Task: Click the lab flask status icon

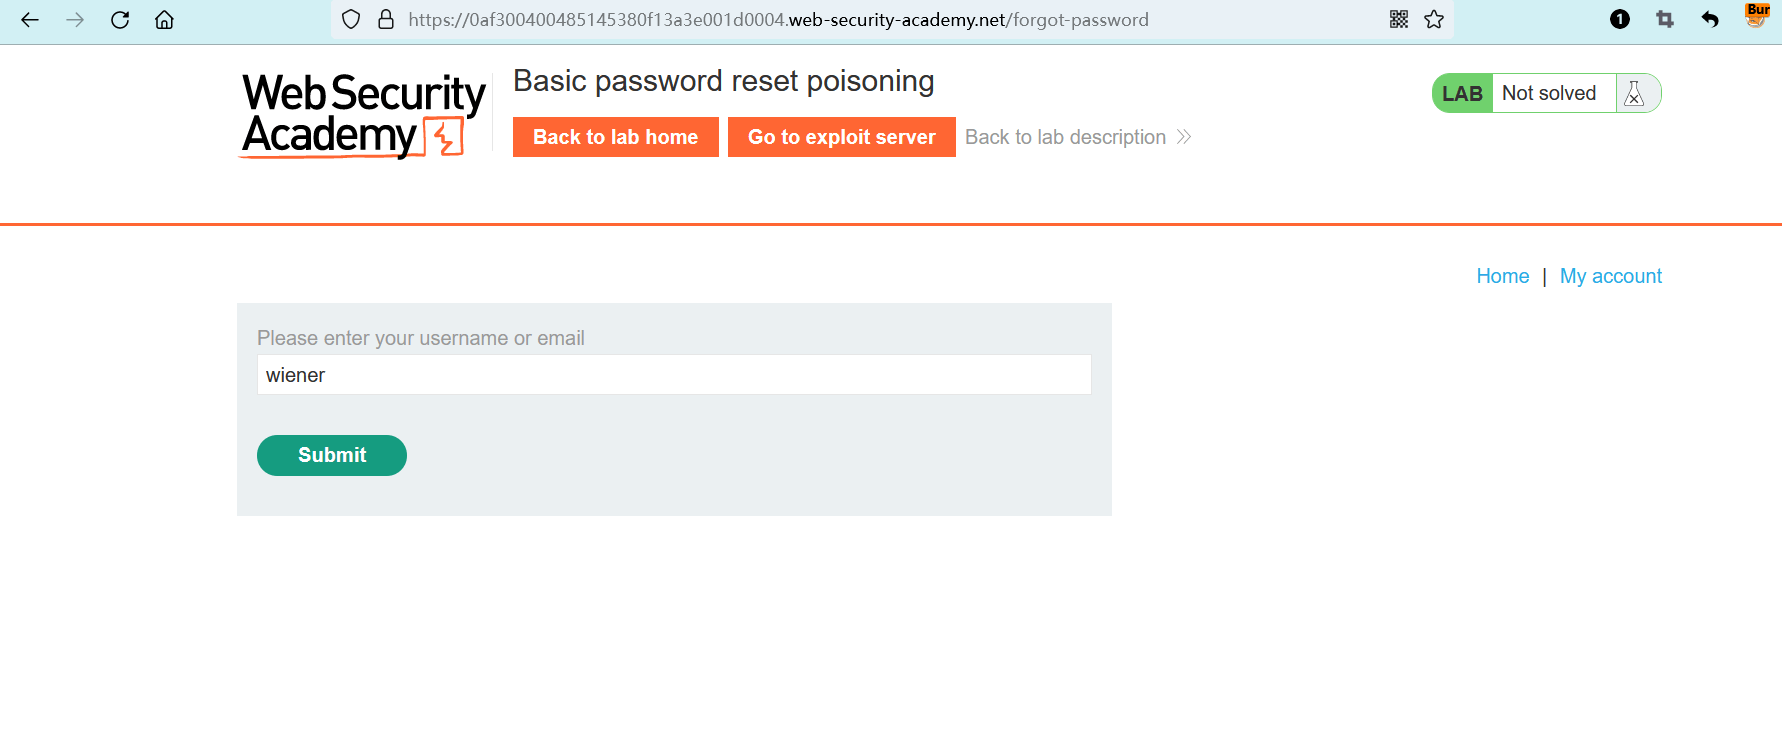Action: click(1635, 93)
